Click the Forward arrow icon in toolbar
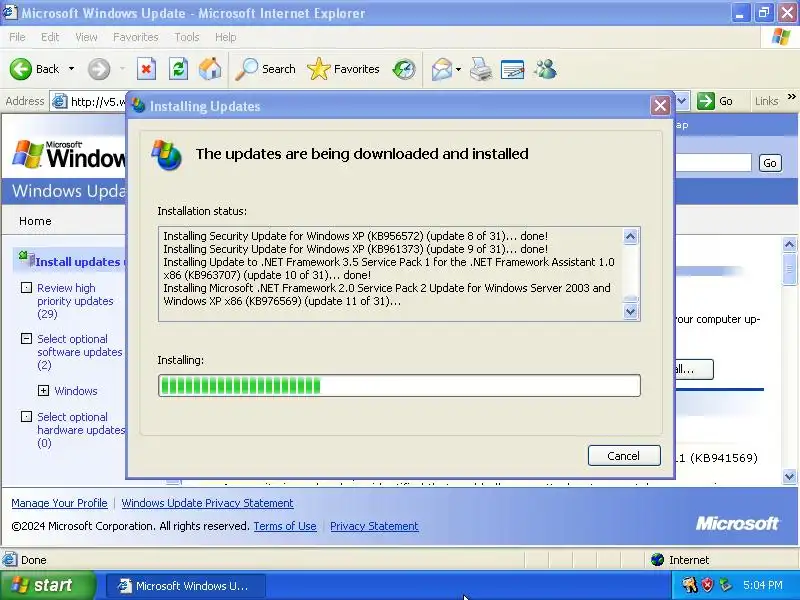 click(98, 69)
